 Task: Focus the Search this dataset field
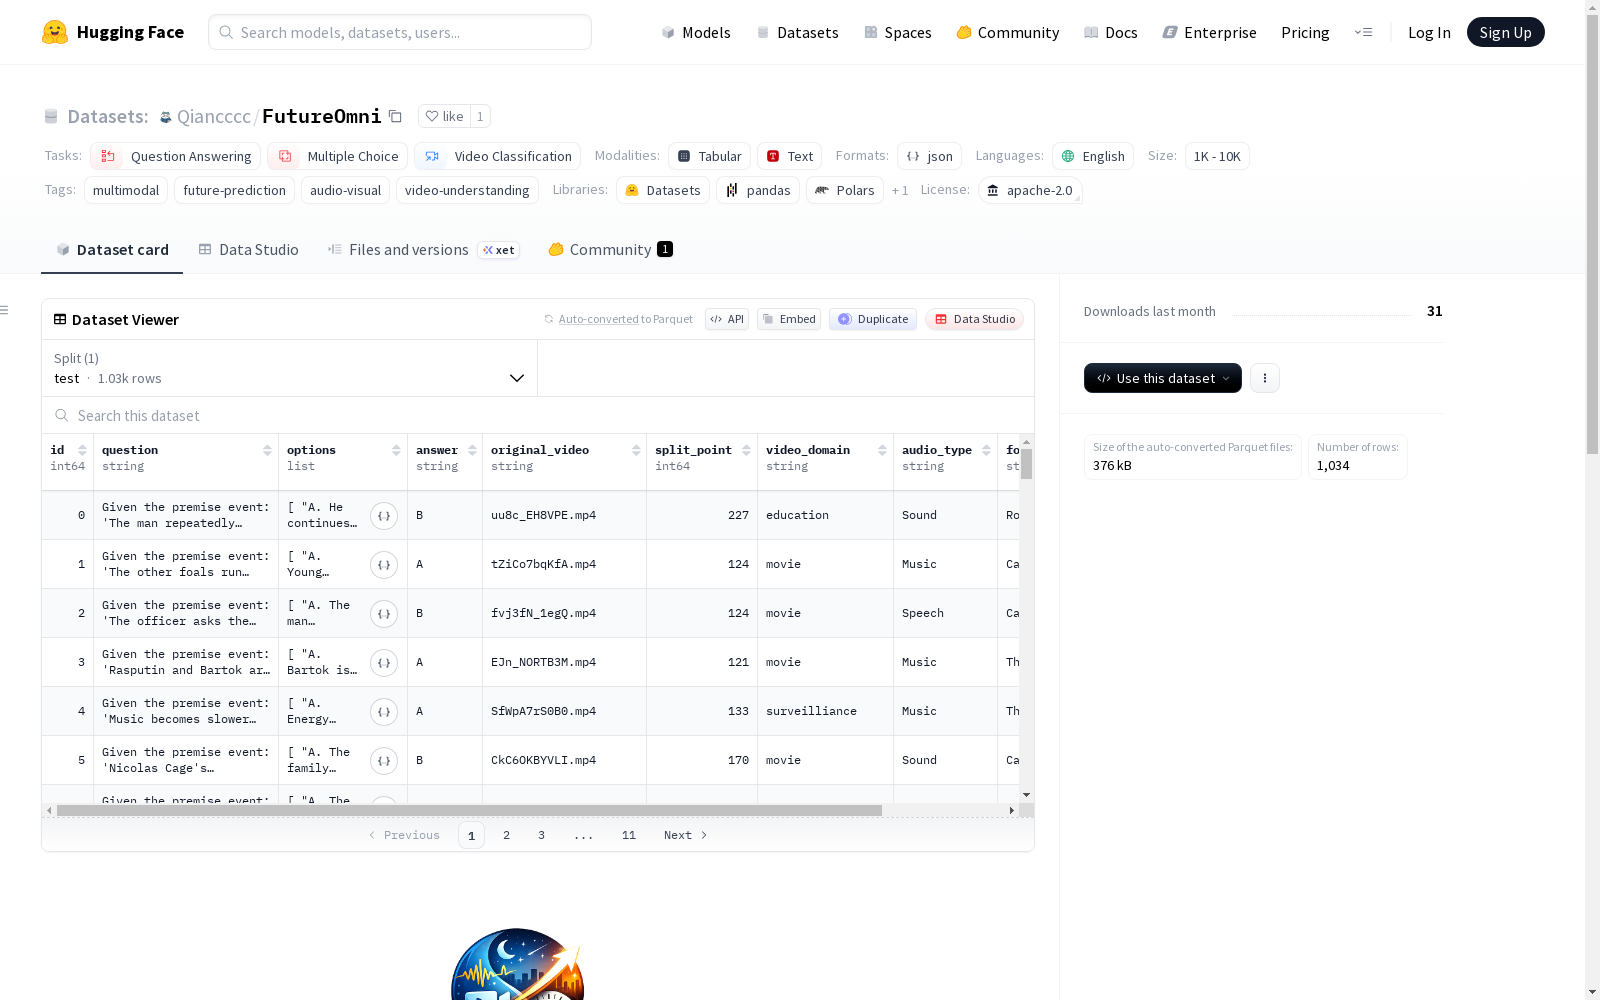click(x=538, y=415)
